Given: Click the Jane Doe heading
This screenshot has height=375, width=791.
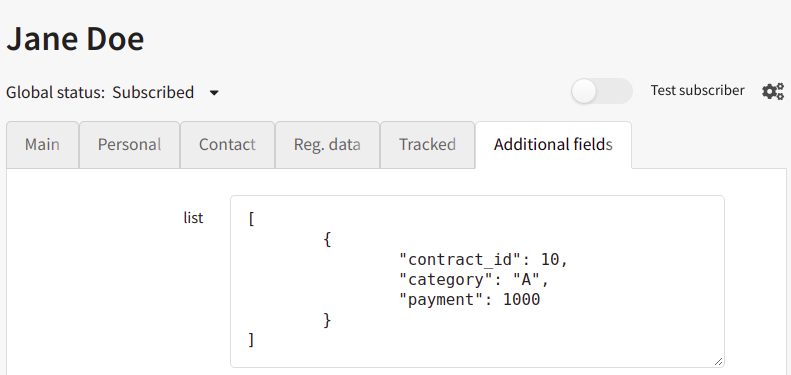Looking at the screenshot, I should pos(75,39).
